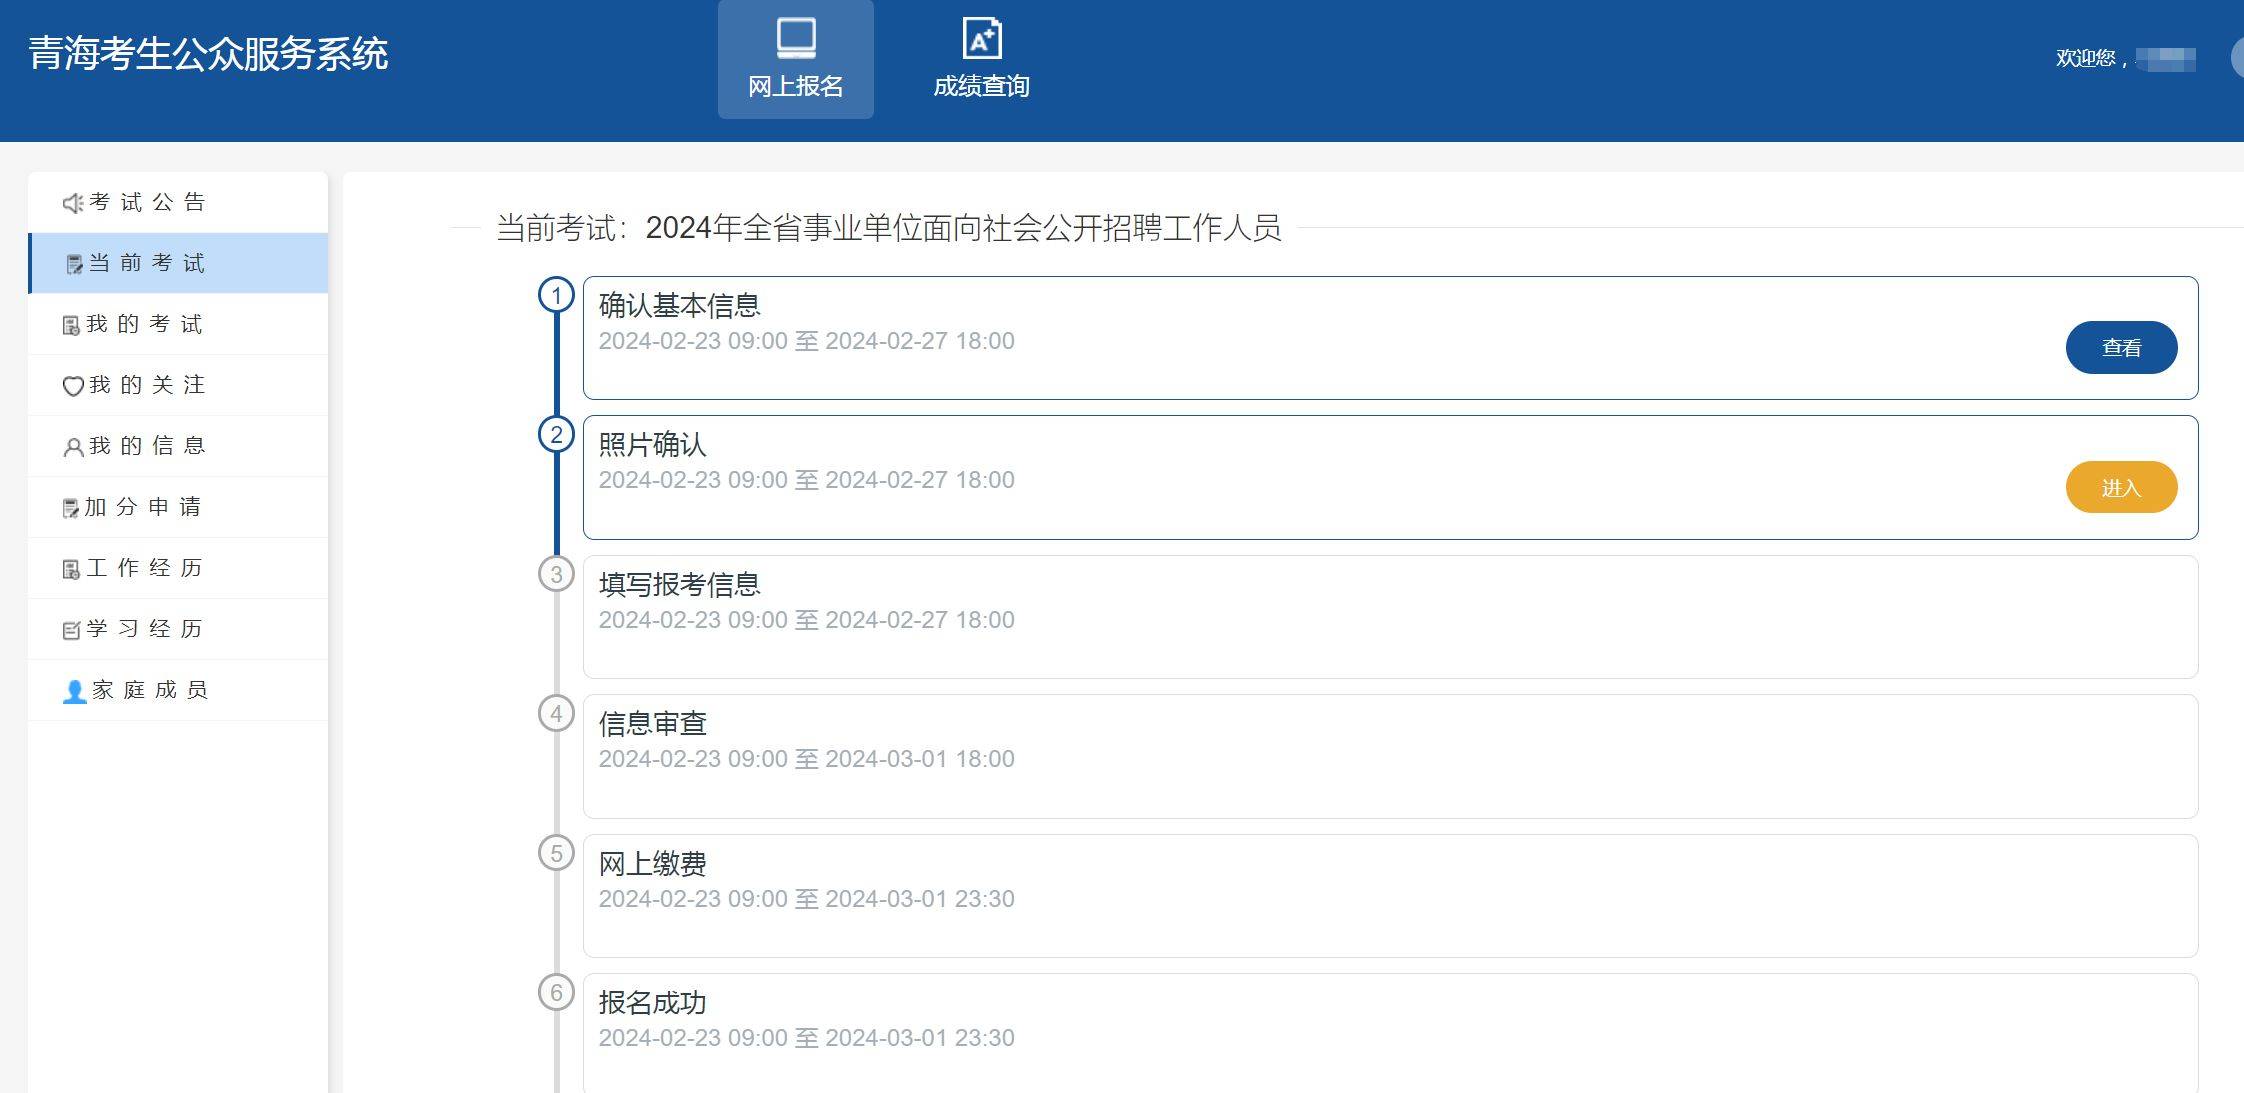This screenshot has height=1093, width=2244.
Task: Select the 报名成功 step card
Action: point(1390,1032)
